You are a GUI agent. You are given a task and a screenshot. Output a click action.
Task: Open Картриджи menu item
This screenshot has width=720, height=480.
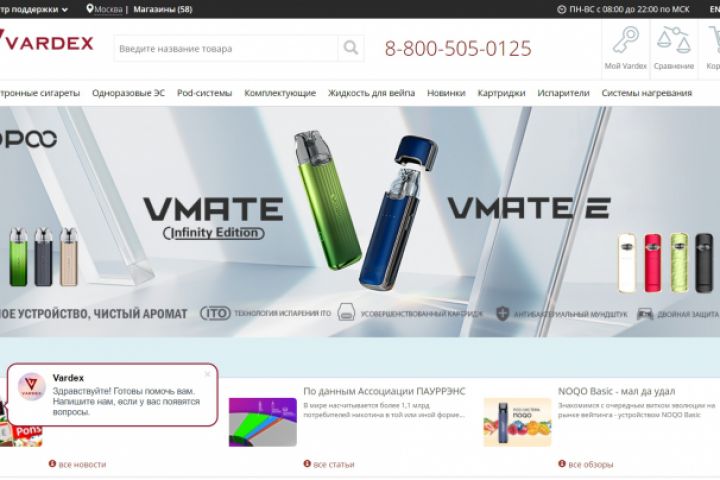click(x=501, y=93)
